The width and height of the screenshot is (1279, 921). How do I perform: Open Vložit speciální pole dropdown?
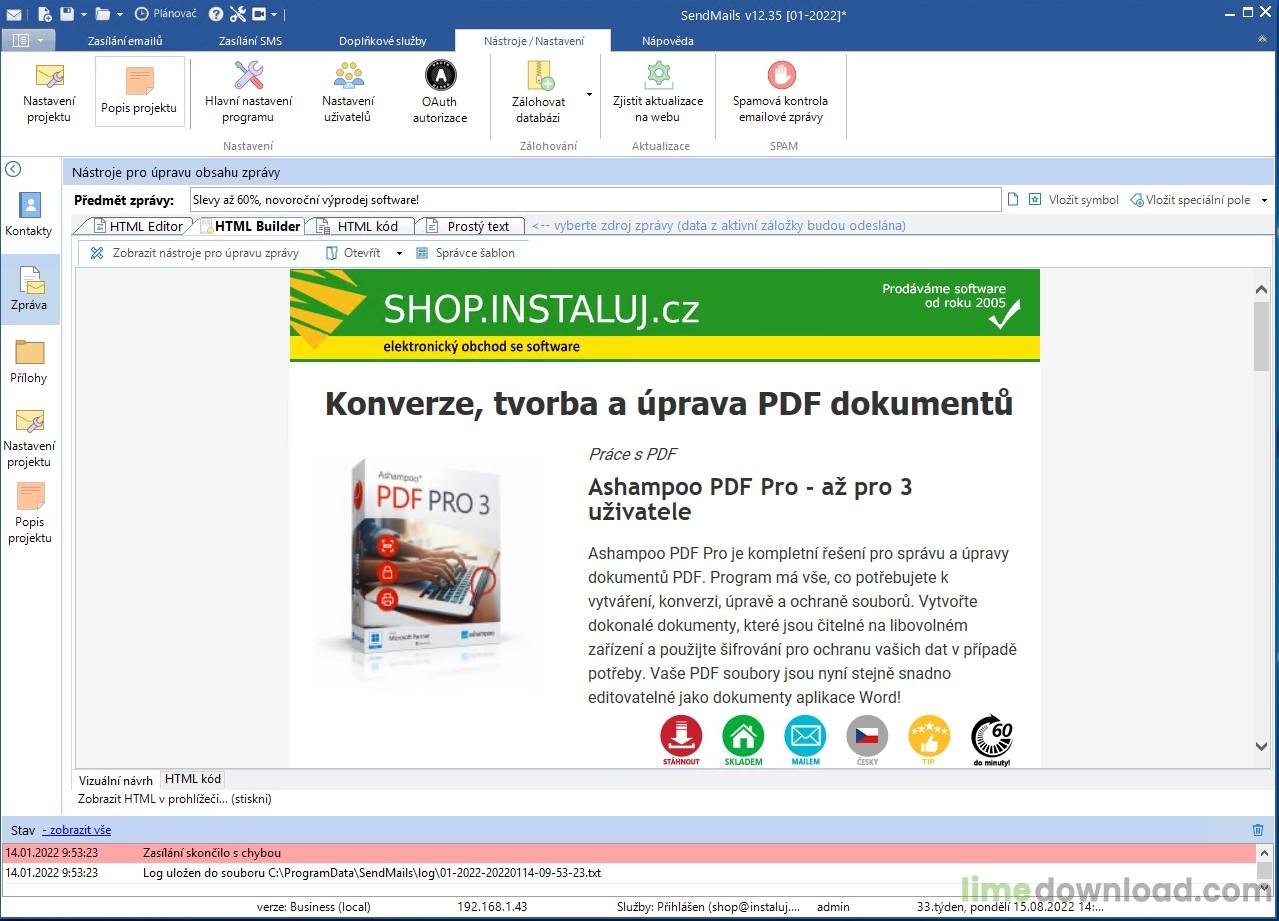[x=1264, y=200]
